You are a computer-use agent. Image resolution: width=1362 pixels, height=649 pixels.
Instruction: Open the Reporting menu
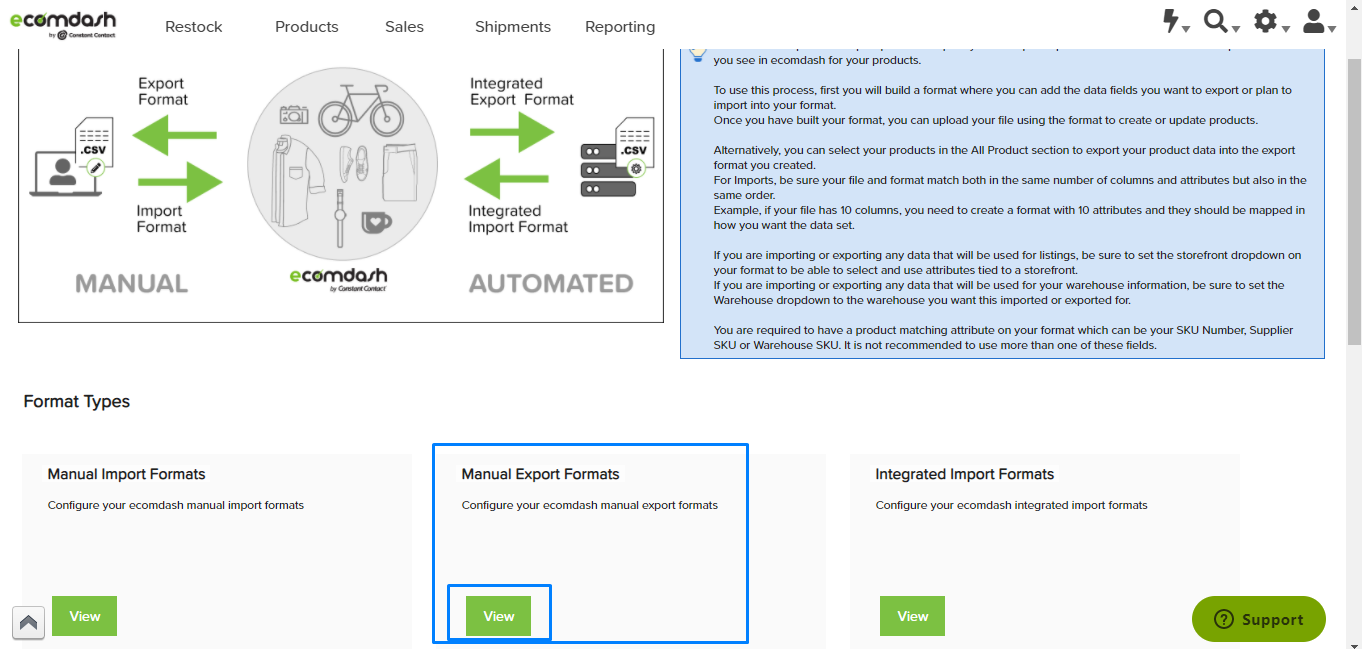(x=620, y=27)
